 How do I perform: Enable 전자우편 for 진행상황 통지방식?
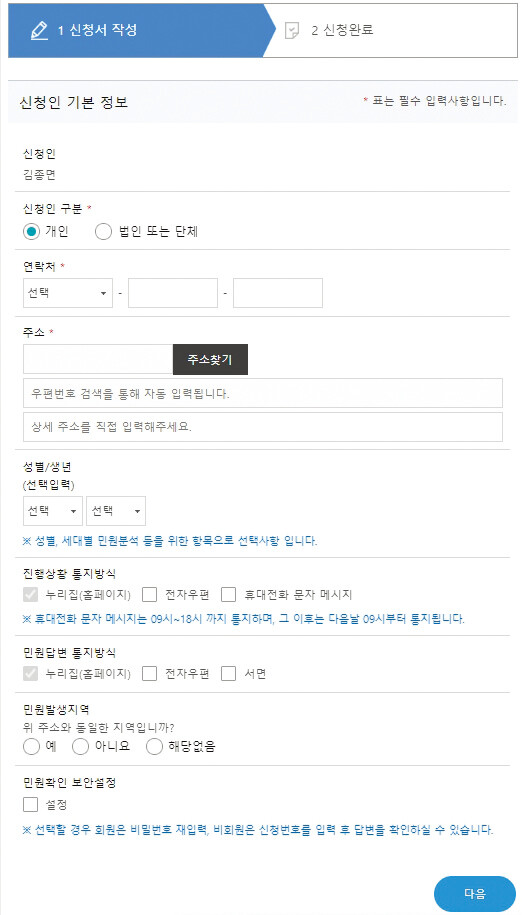click(150, 595)
